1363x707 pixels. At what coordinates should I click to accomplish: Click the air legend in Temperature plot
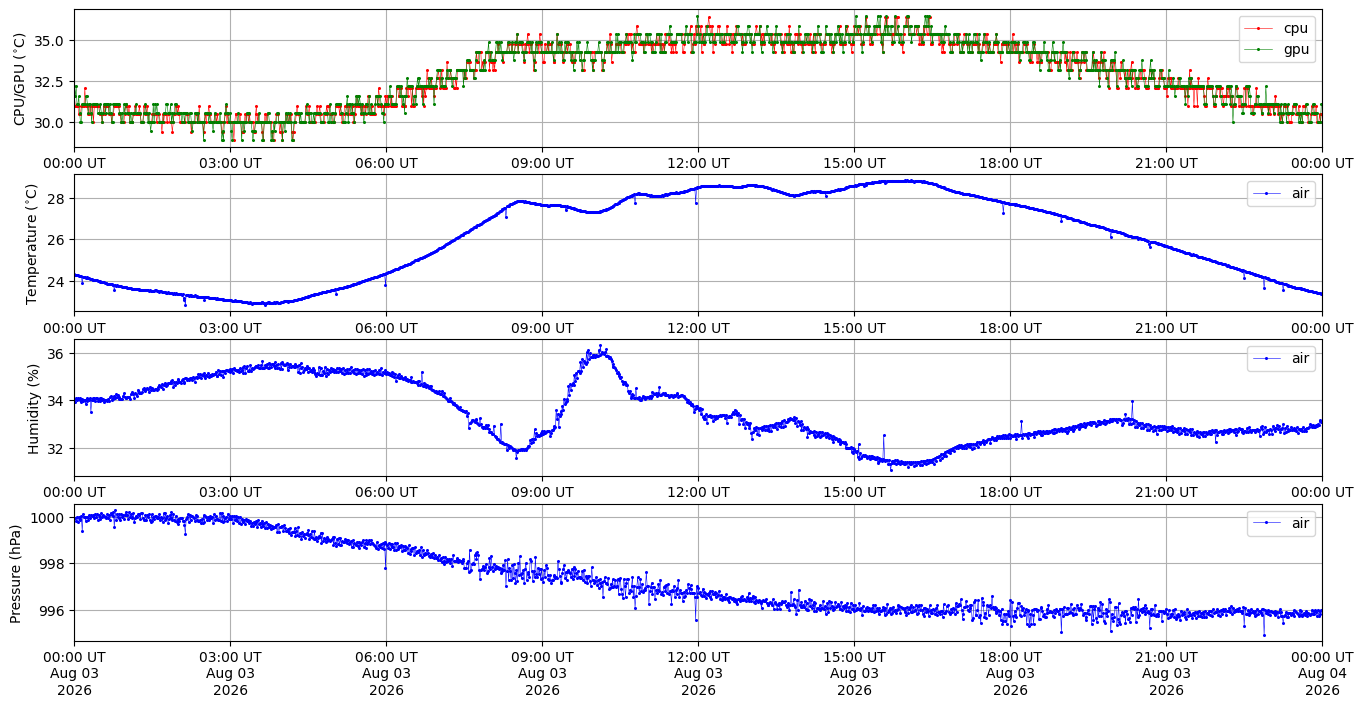pyautogui.click(x=1281, y=193)
